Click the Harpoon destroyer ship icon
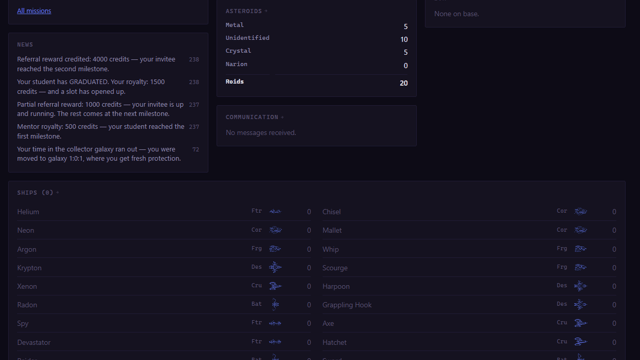 click(x=580, y=286)
